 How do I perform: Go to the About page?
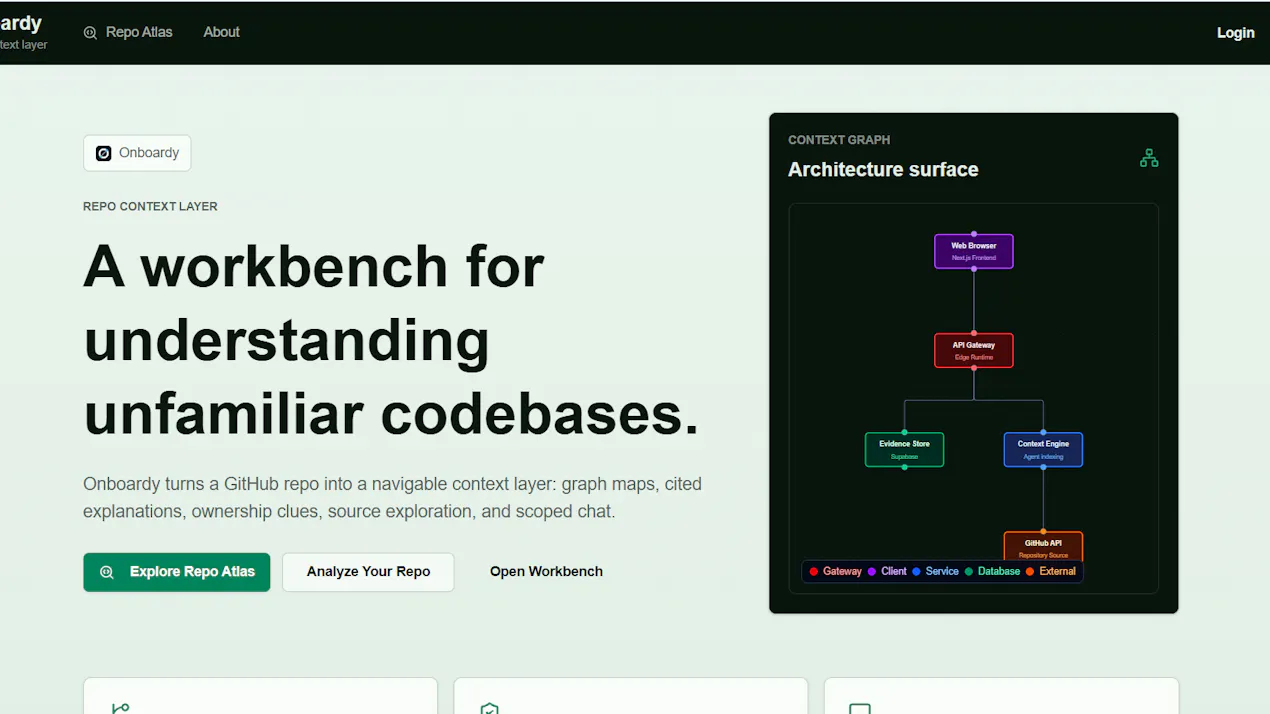click(x=221, y=32)
